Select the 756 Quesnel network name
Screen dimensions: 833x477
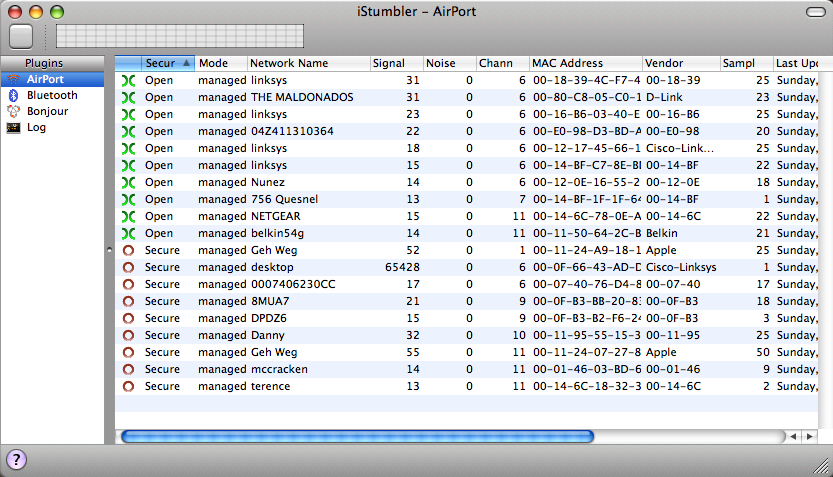click(284, 199)
